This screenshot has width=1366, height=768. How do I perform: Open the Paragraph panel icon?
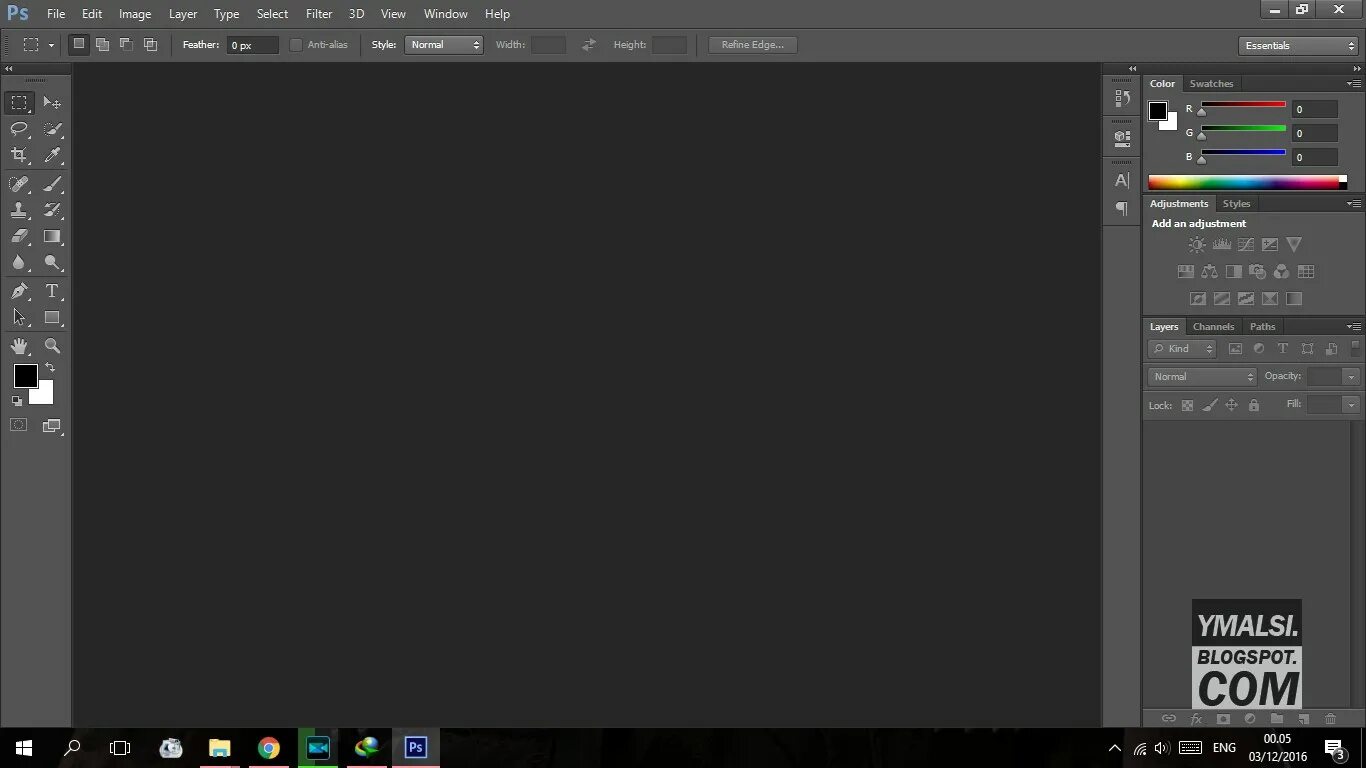1122,208
